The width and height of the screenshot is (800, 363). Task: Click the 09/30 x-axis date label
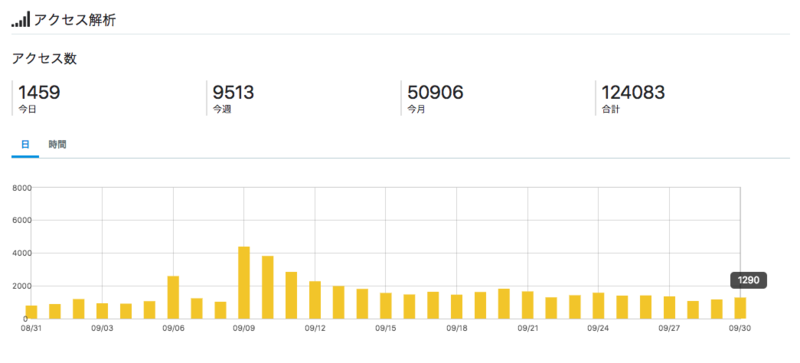[740, 328]
